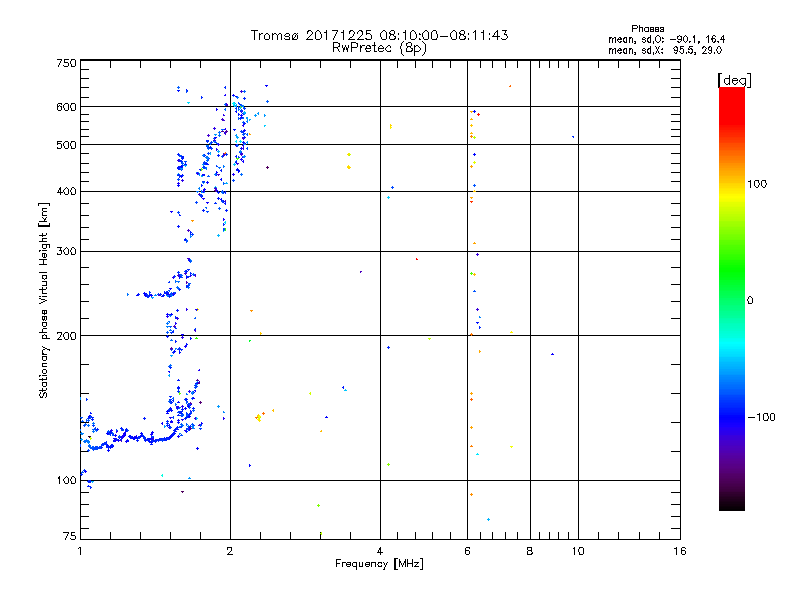Click the 'Frequency [MHz]' x-axis label
This screenshot has width=800, height=600.
click(379, 565)
